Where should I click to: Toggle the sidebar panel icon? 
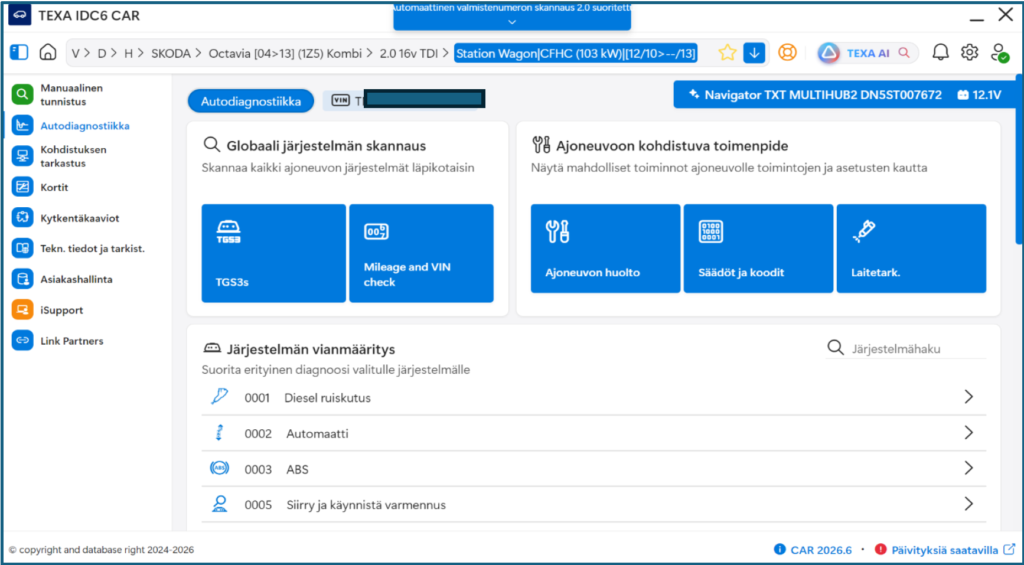(20, 52)
